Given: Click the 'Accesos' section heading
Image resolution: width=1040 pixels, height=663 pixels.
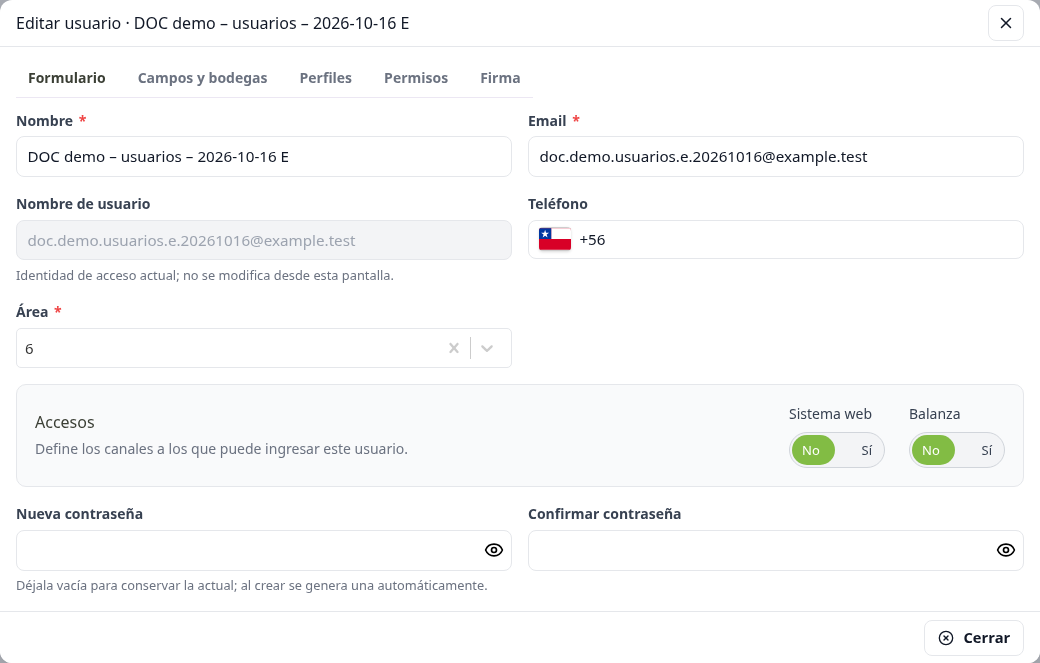Looking at the screenshot, I should click(64, 422).
